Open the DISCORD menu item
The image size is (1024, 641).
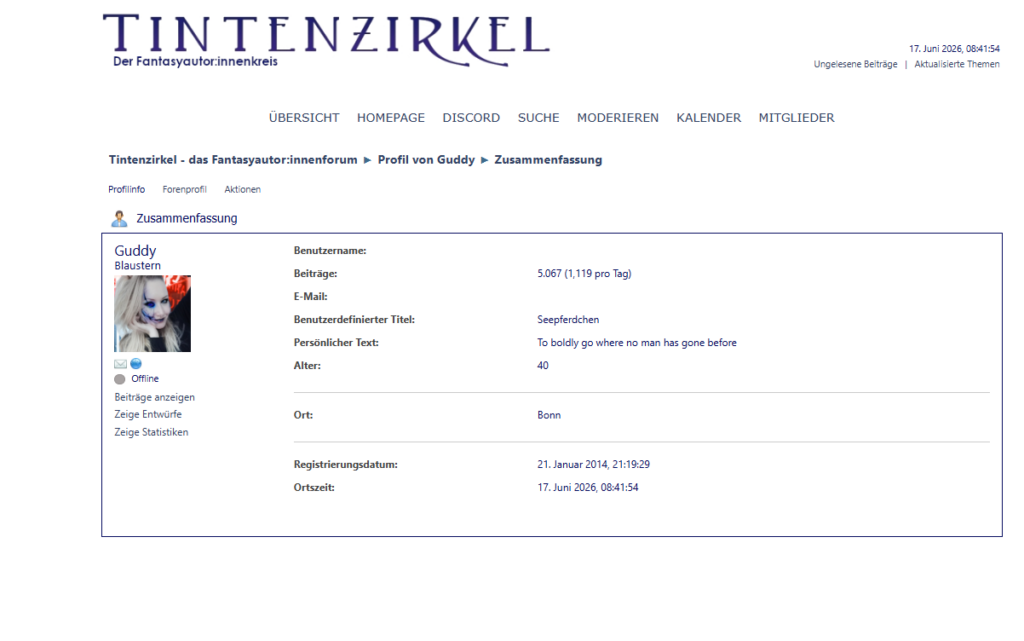point(471,117)
